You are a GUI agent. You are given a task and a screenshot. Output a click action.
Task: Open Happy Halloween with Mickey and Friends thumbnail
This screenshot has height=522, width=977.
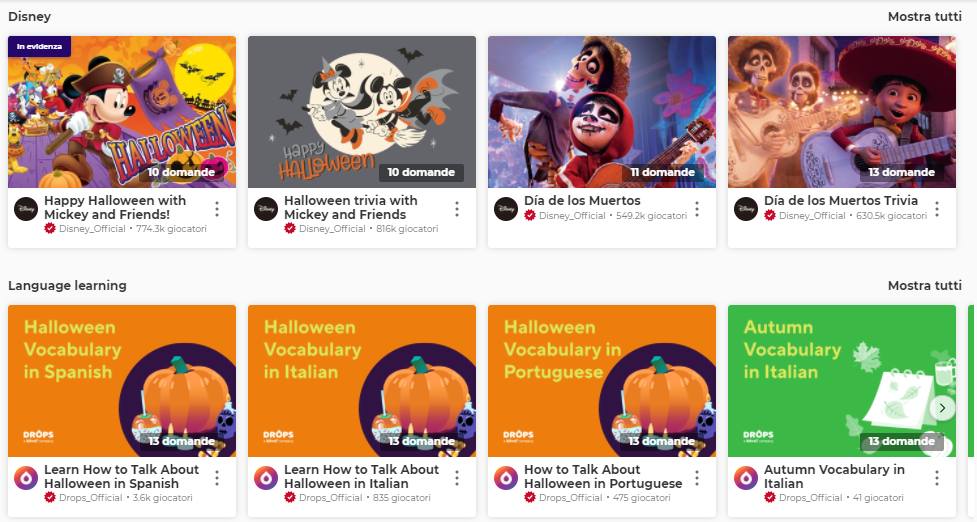122,112
